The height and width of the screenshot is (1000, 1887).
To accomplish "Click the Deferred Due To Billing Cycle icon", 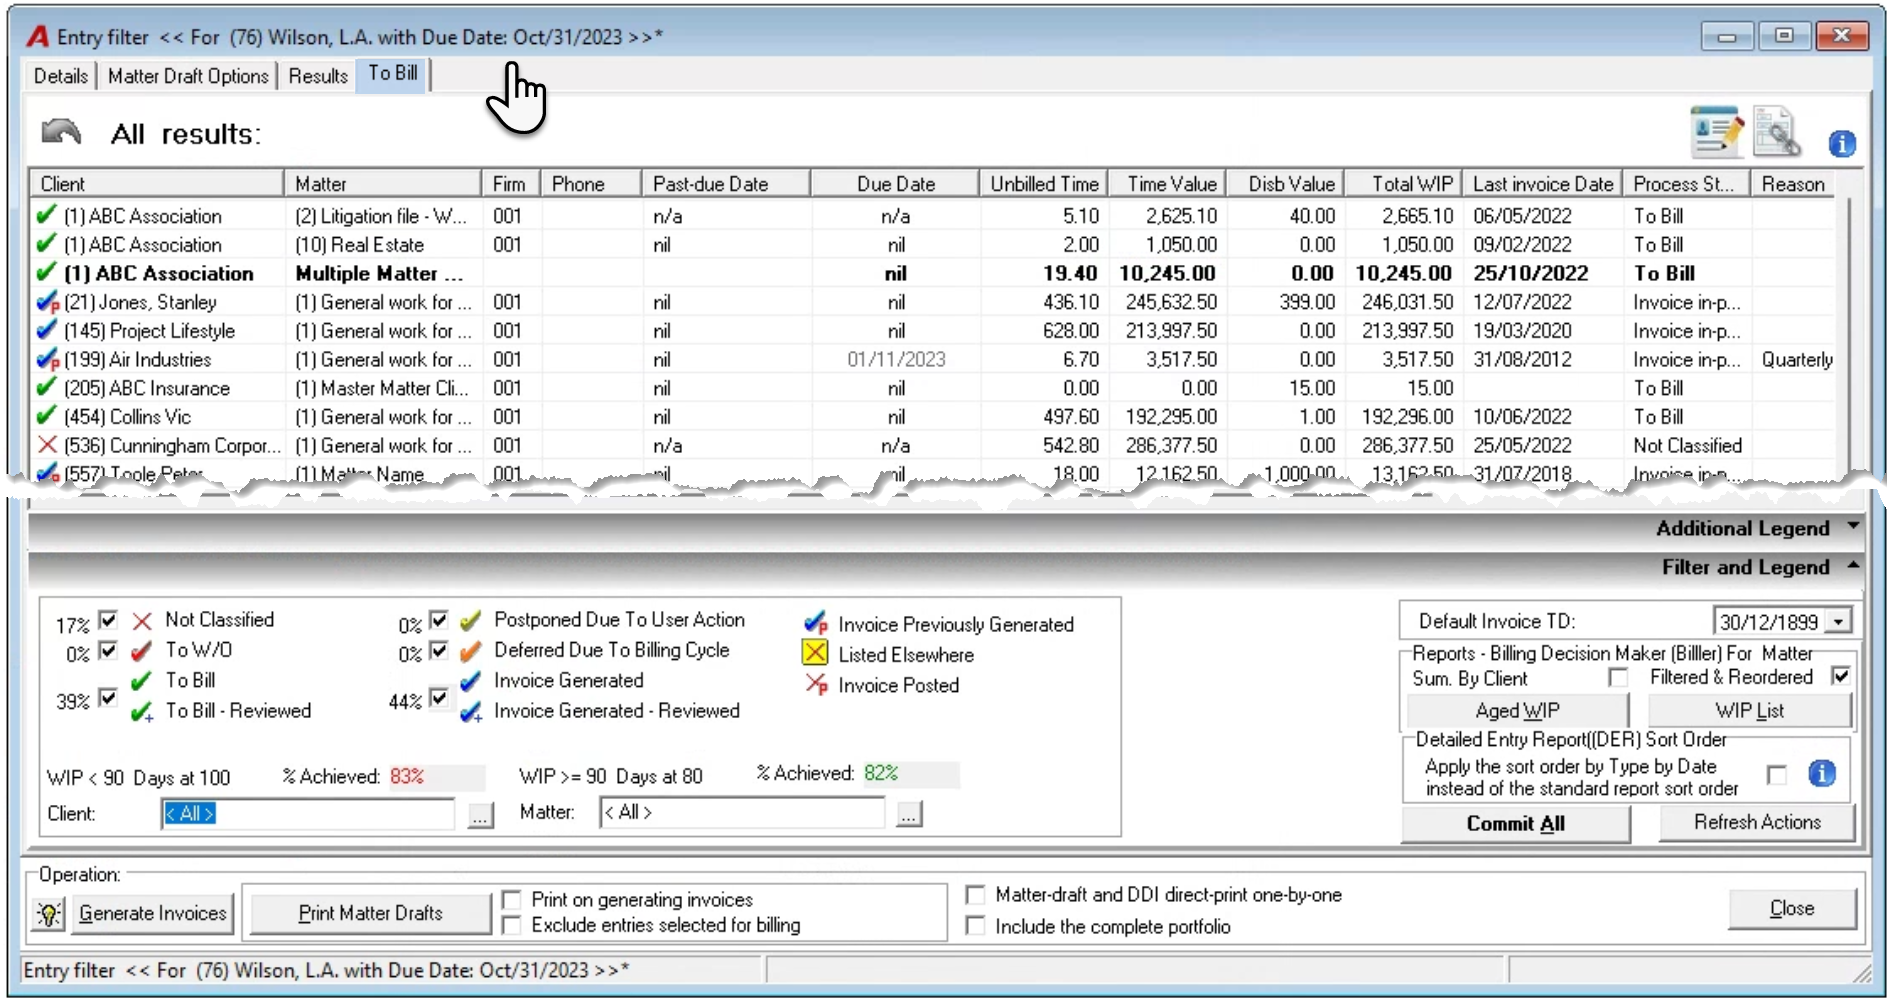I will click(471, 651).
